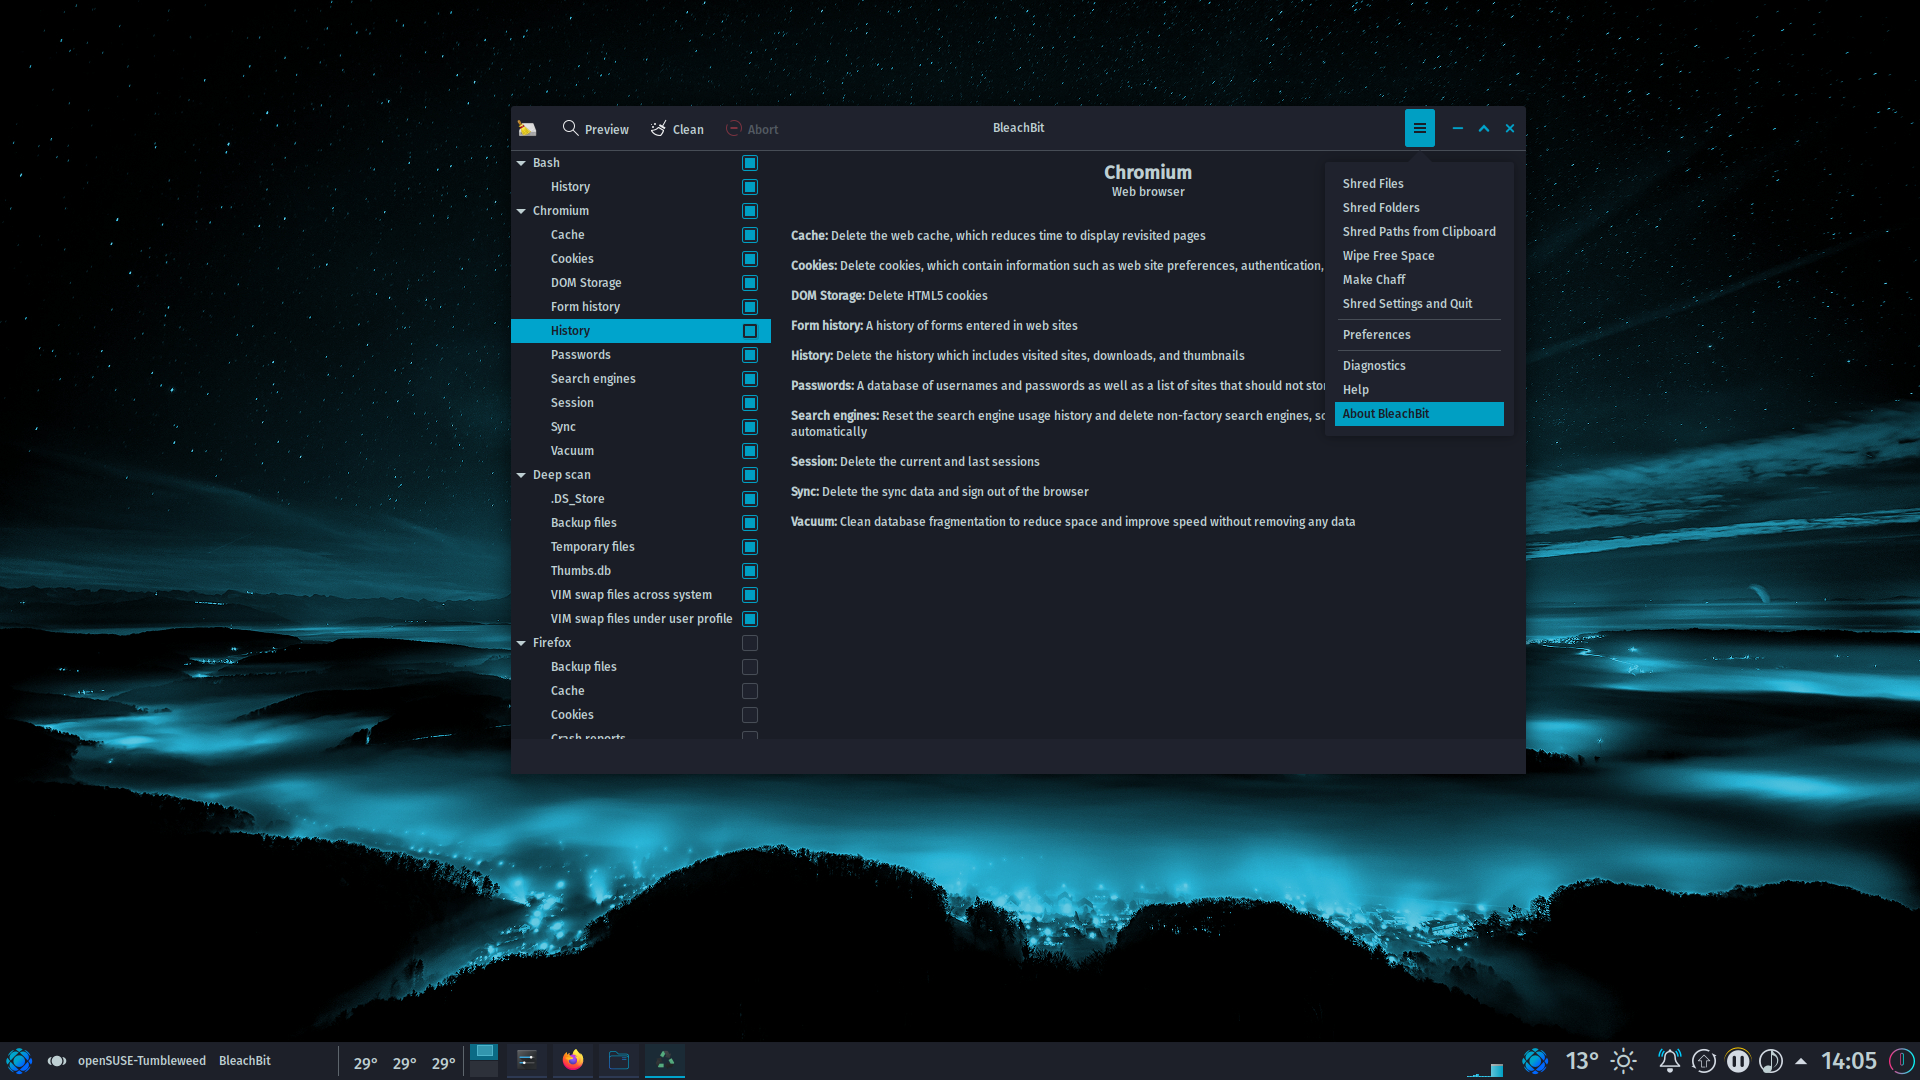Open the weather widget showing 13°
Viewport: 1920px width, 1080px height.
tap(1582, 1061)
